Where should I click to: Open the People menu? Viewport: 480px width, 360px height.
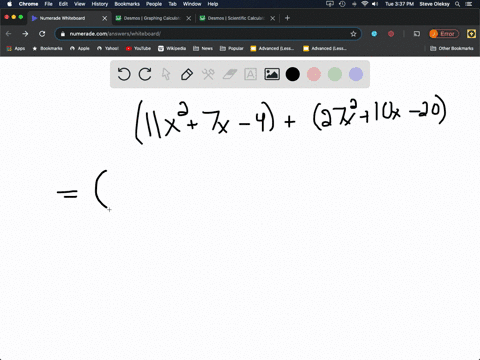pyautogui.click(x=154, y=4)
